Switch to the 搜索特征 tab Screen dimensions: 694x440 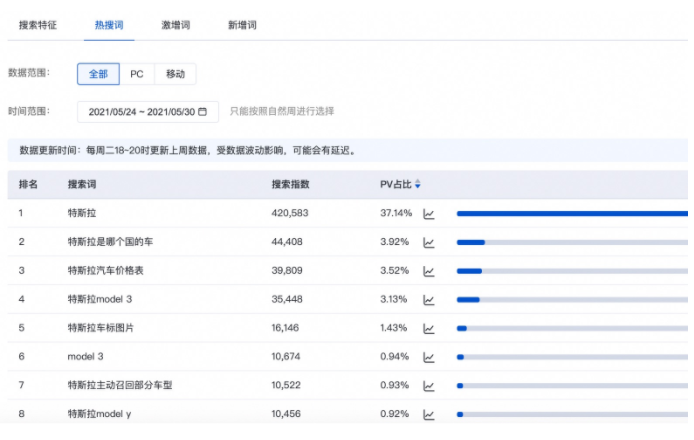tap(38, 23)
